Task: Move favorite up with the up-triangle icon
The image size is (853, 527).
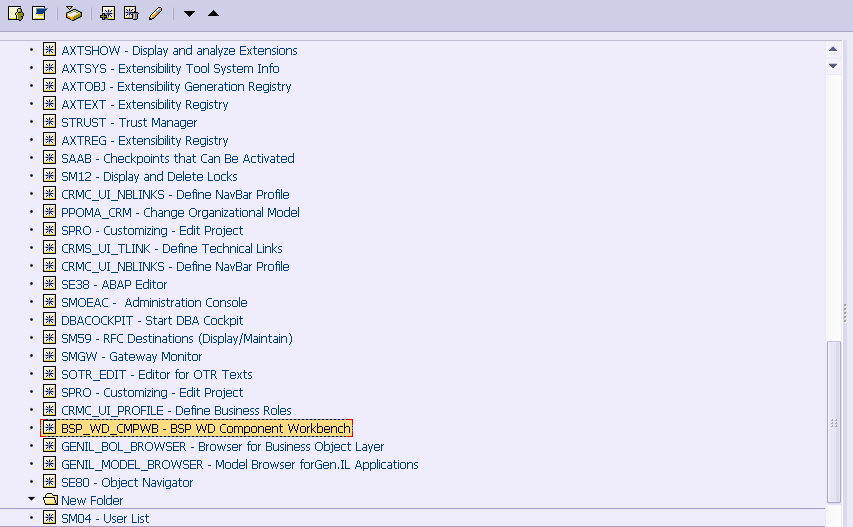Action: click(x=213, y=13)
